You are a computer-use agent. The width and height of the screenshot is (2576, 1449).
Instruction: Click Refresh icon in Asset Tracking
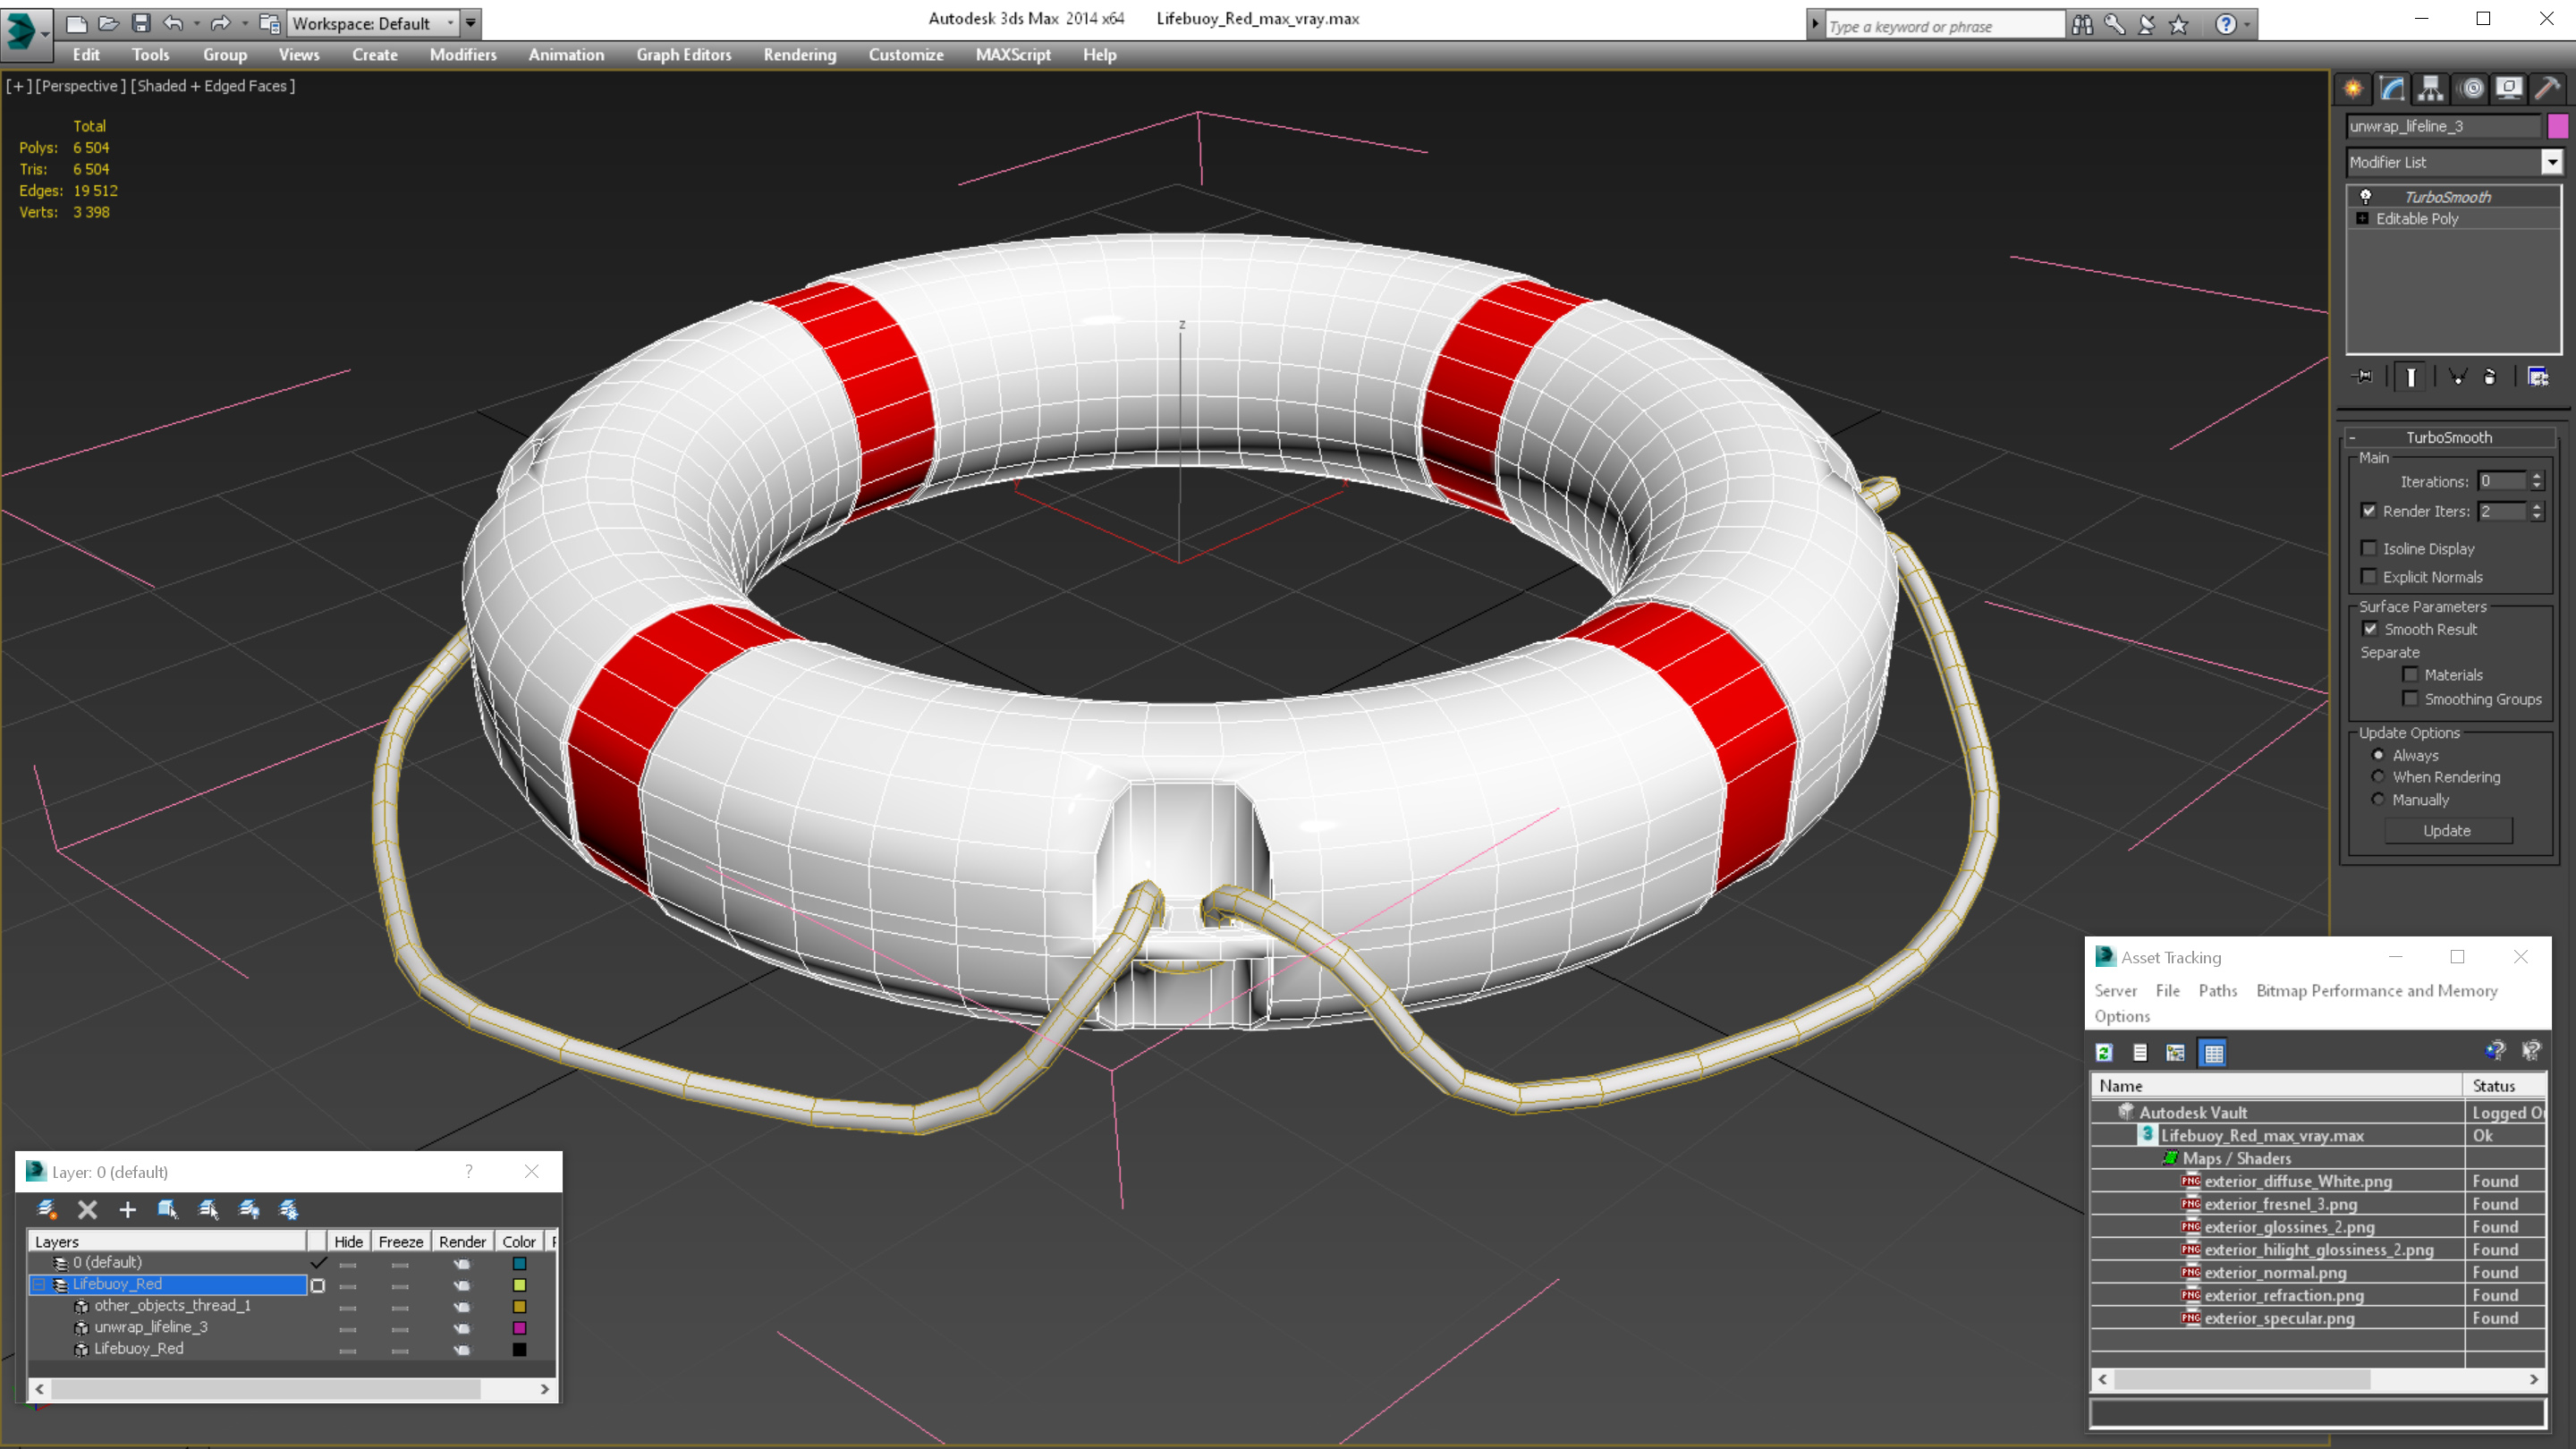(2104, 1052)
